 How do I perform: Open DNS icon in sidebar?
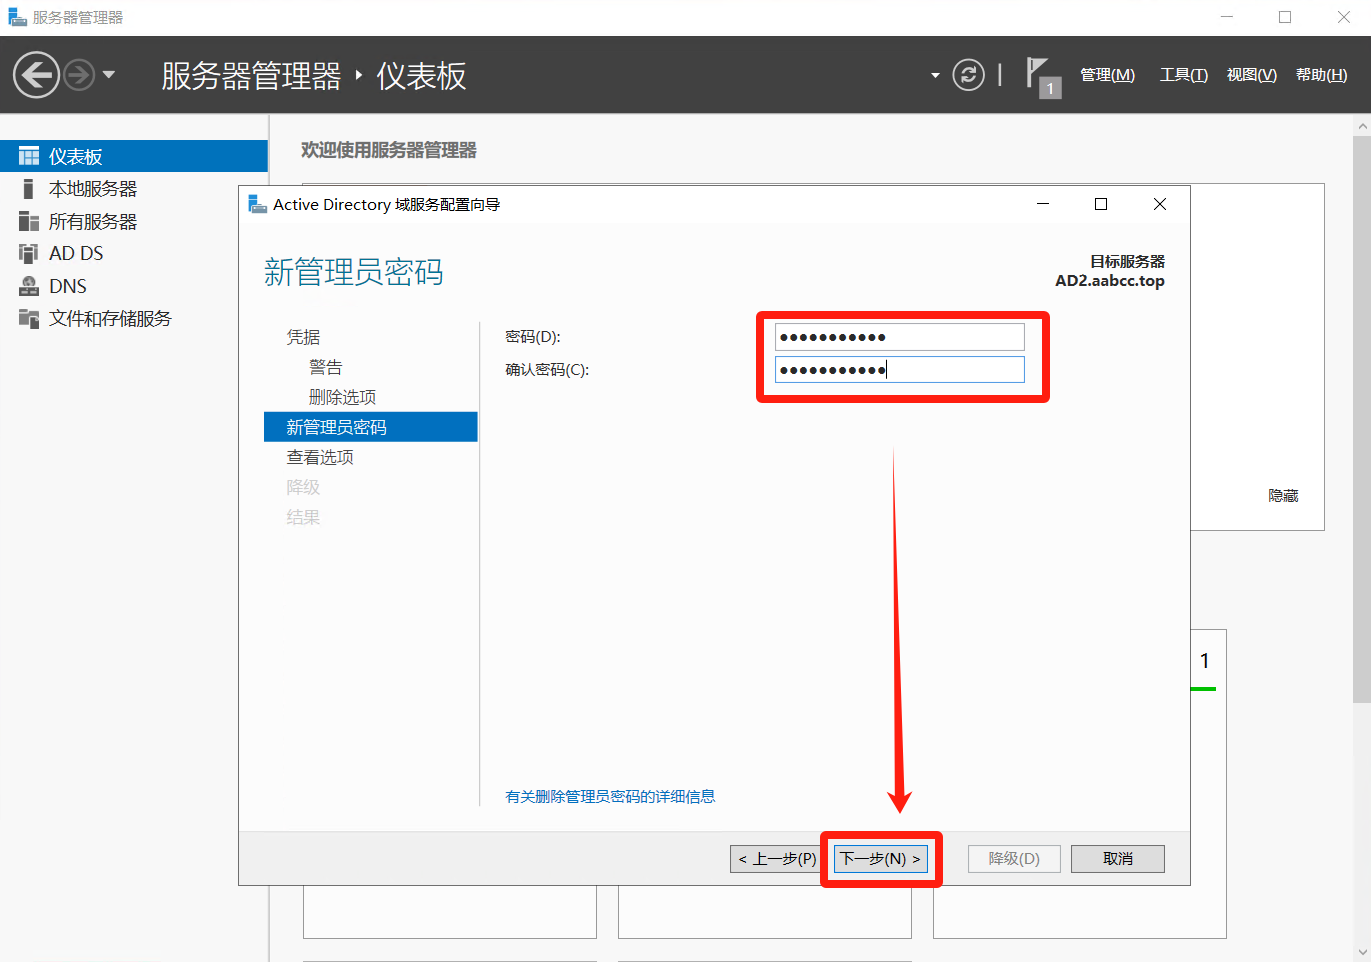[29, 286]
